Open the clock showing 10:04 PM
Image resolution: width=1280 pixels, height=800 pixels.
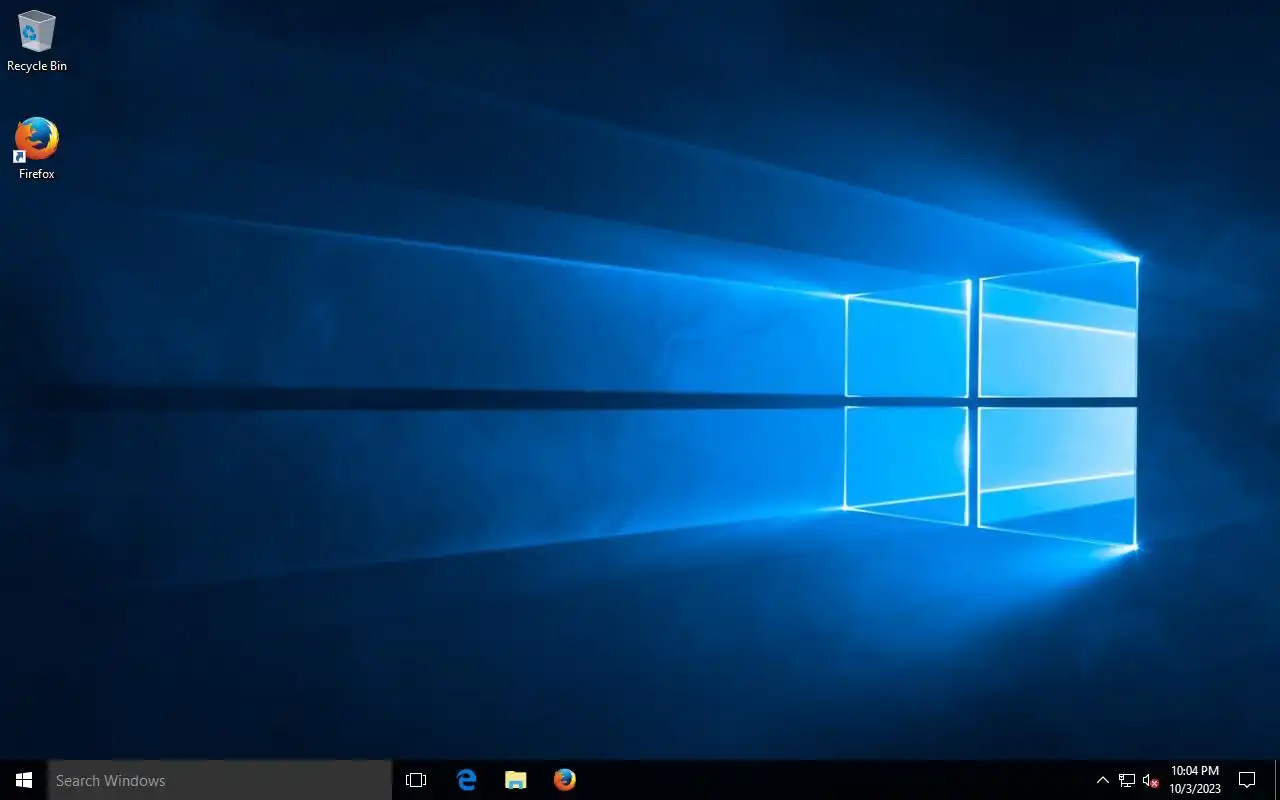(x=1195, y=780)
